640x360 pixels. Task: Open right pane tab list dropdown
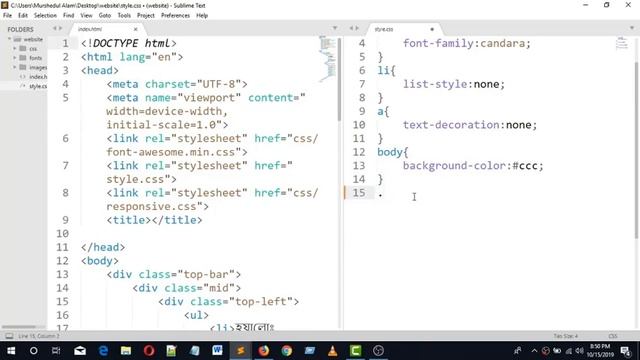632,28
